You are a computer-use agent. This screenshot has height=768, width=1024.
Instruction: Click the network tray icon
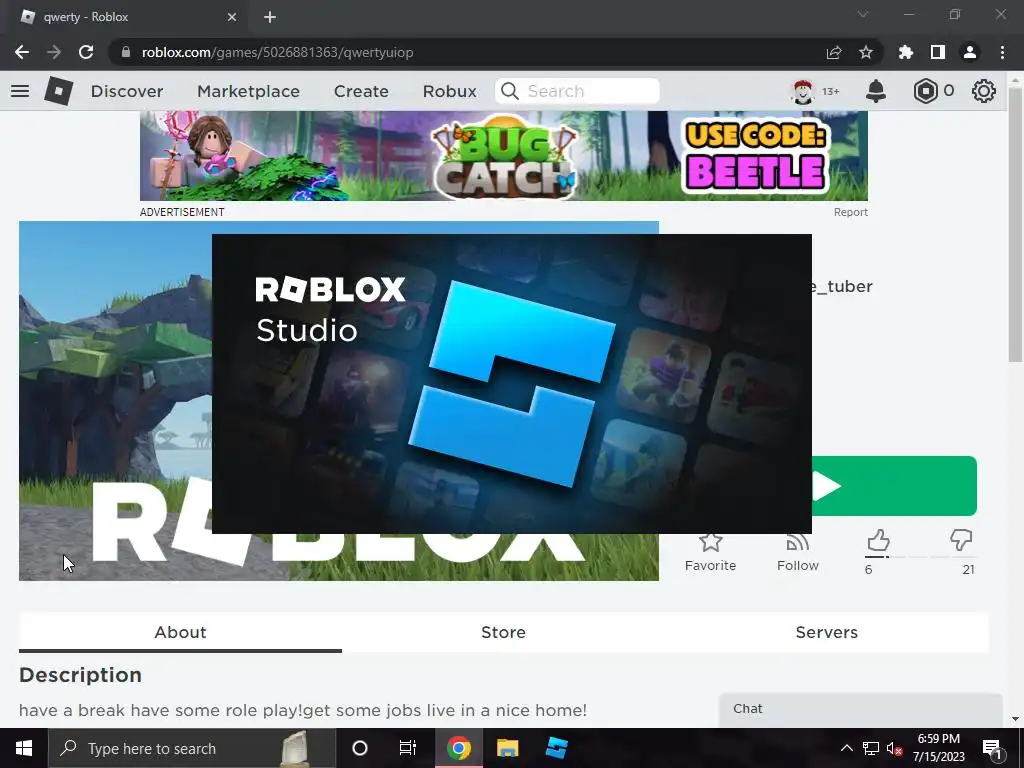click(x=871, y=748)
